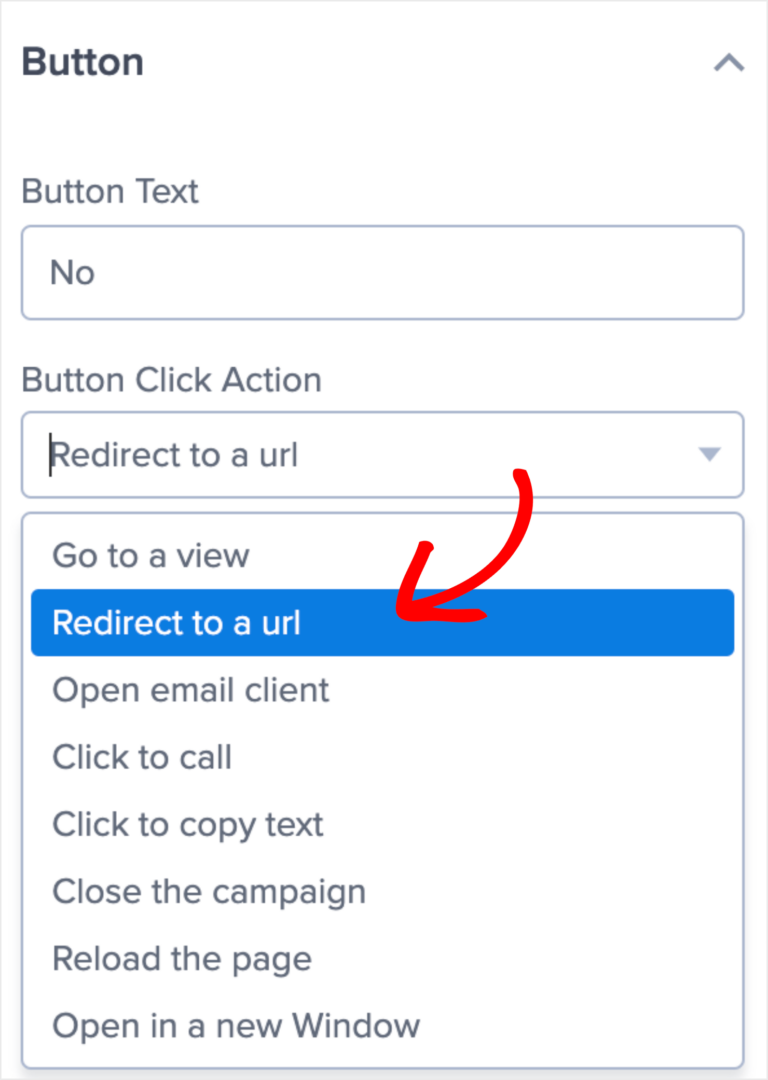Click the Button section header
768x1080 pixels.
pos(82,62)
